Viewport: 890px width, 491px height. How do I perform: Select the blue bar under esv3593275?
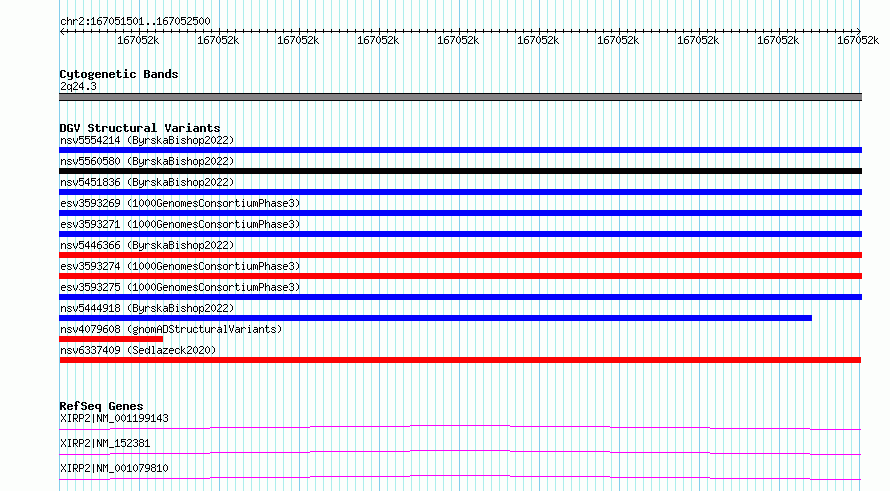click(x=460, y=297)
